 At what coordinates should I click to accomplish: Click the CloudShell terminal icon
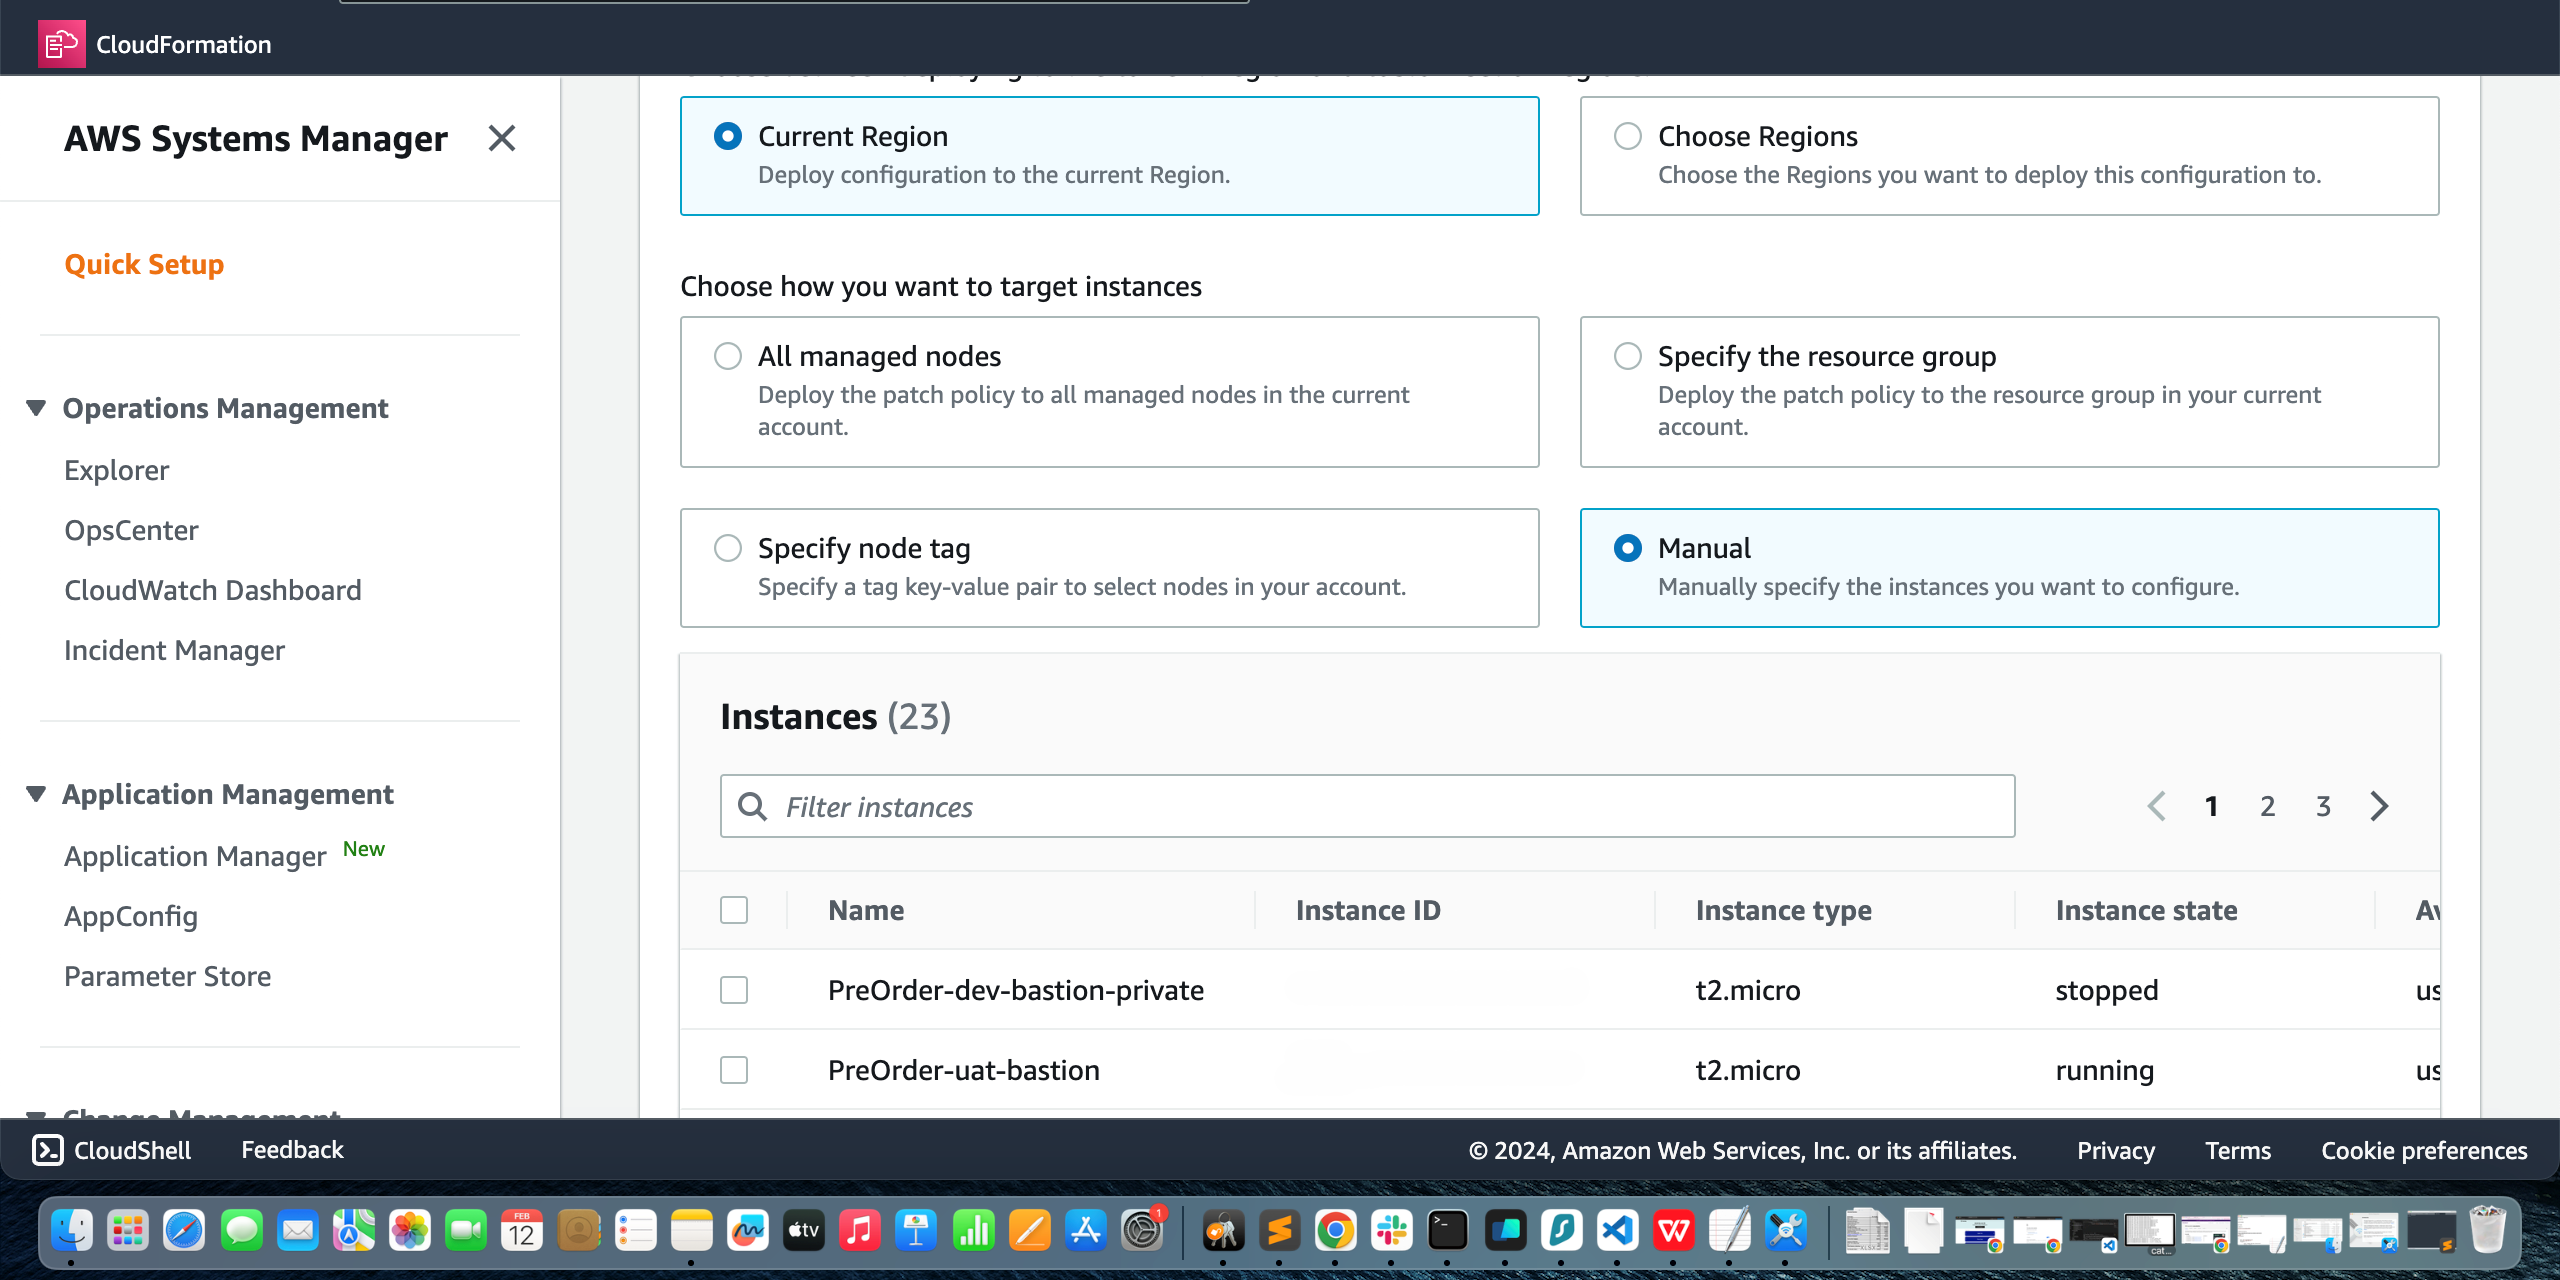[48, 1150]
